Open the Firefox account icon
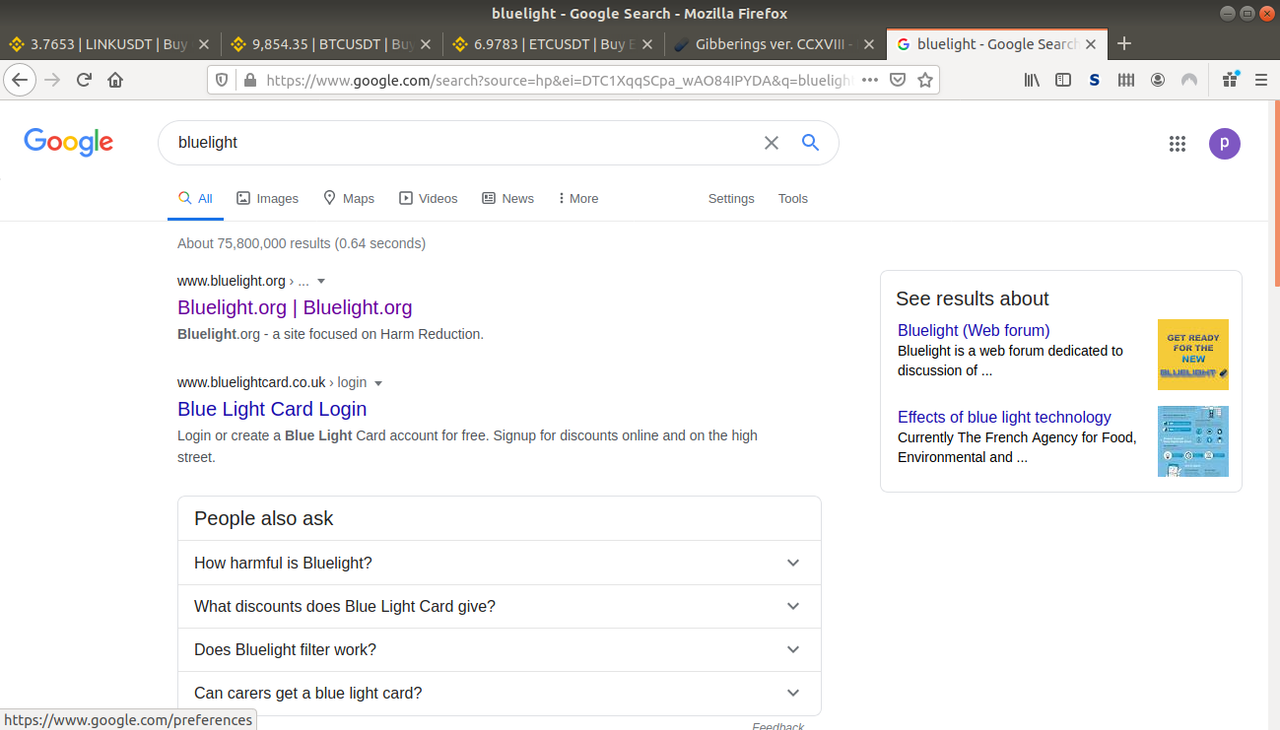 (x=1158, y=80)
